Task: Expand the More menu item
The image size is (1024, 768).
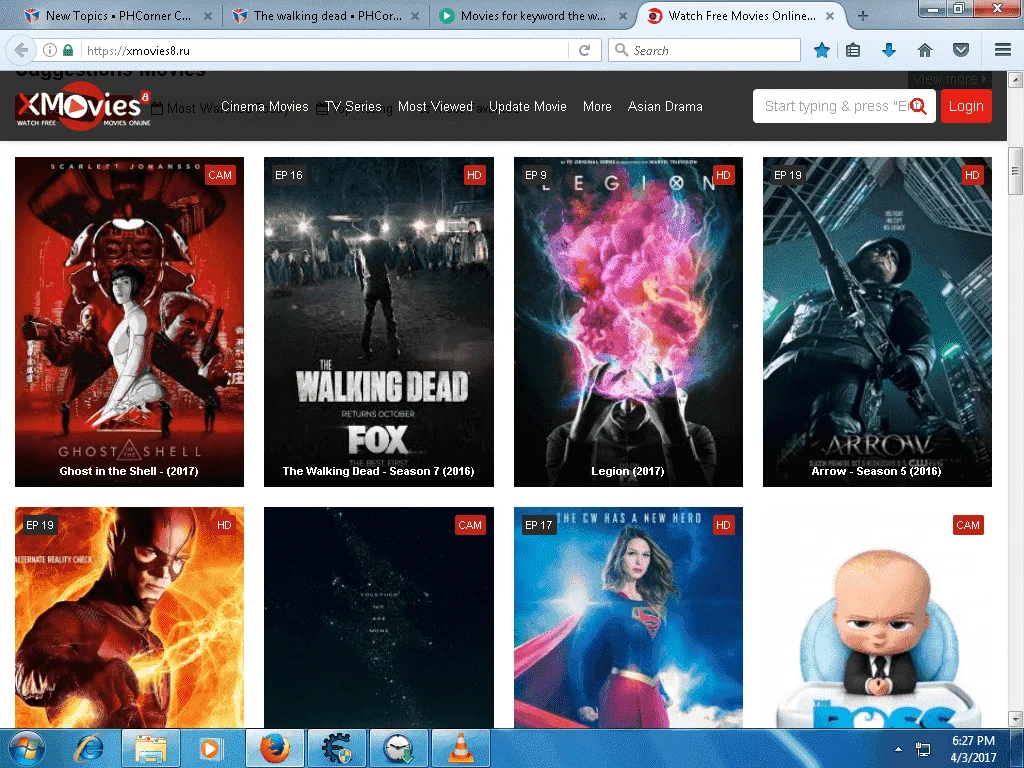Action: click(597, 106)
